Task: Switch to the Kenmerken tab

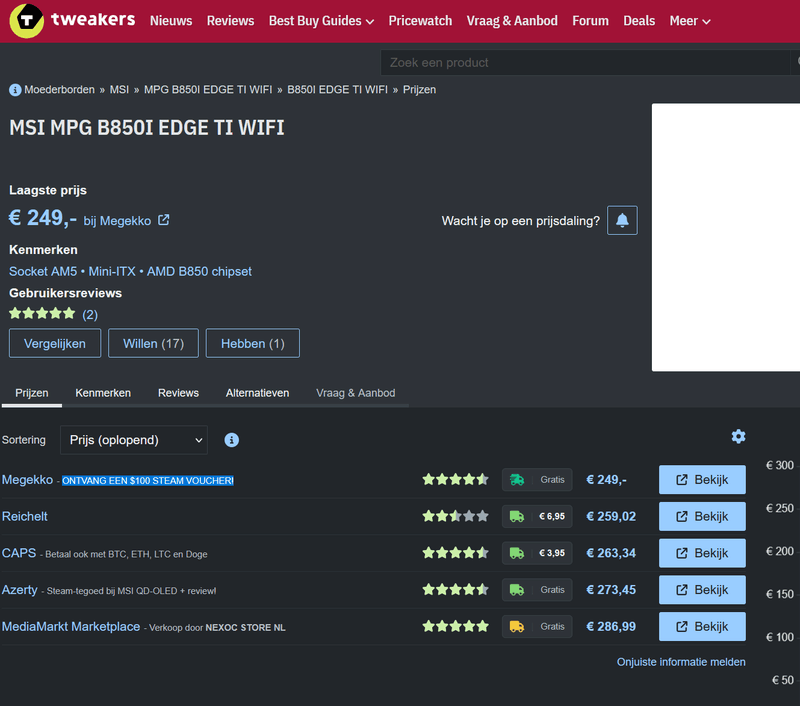Action: pyautogui.click(x=103, y=393)
